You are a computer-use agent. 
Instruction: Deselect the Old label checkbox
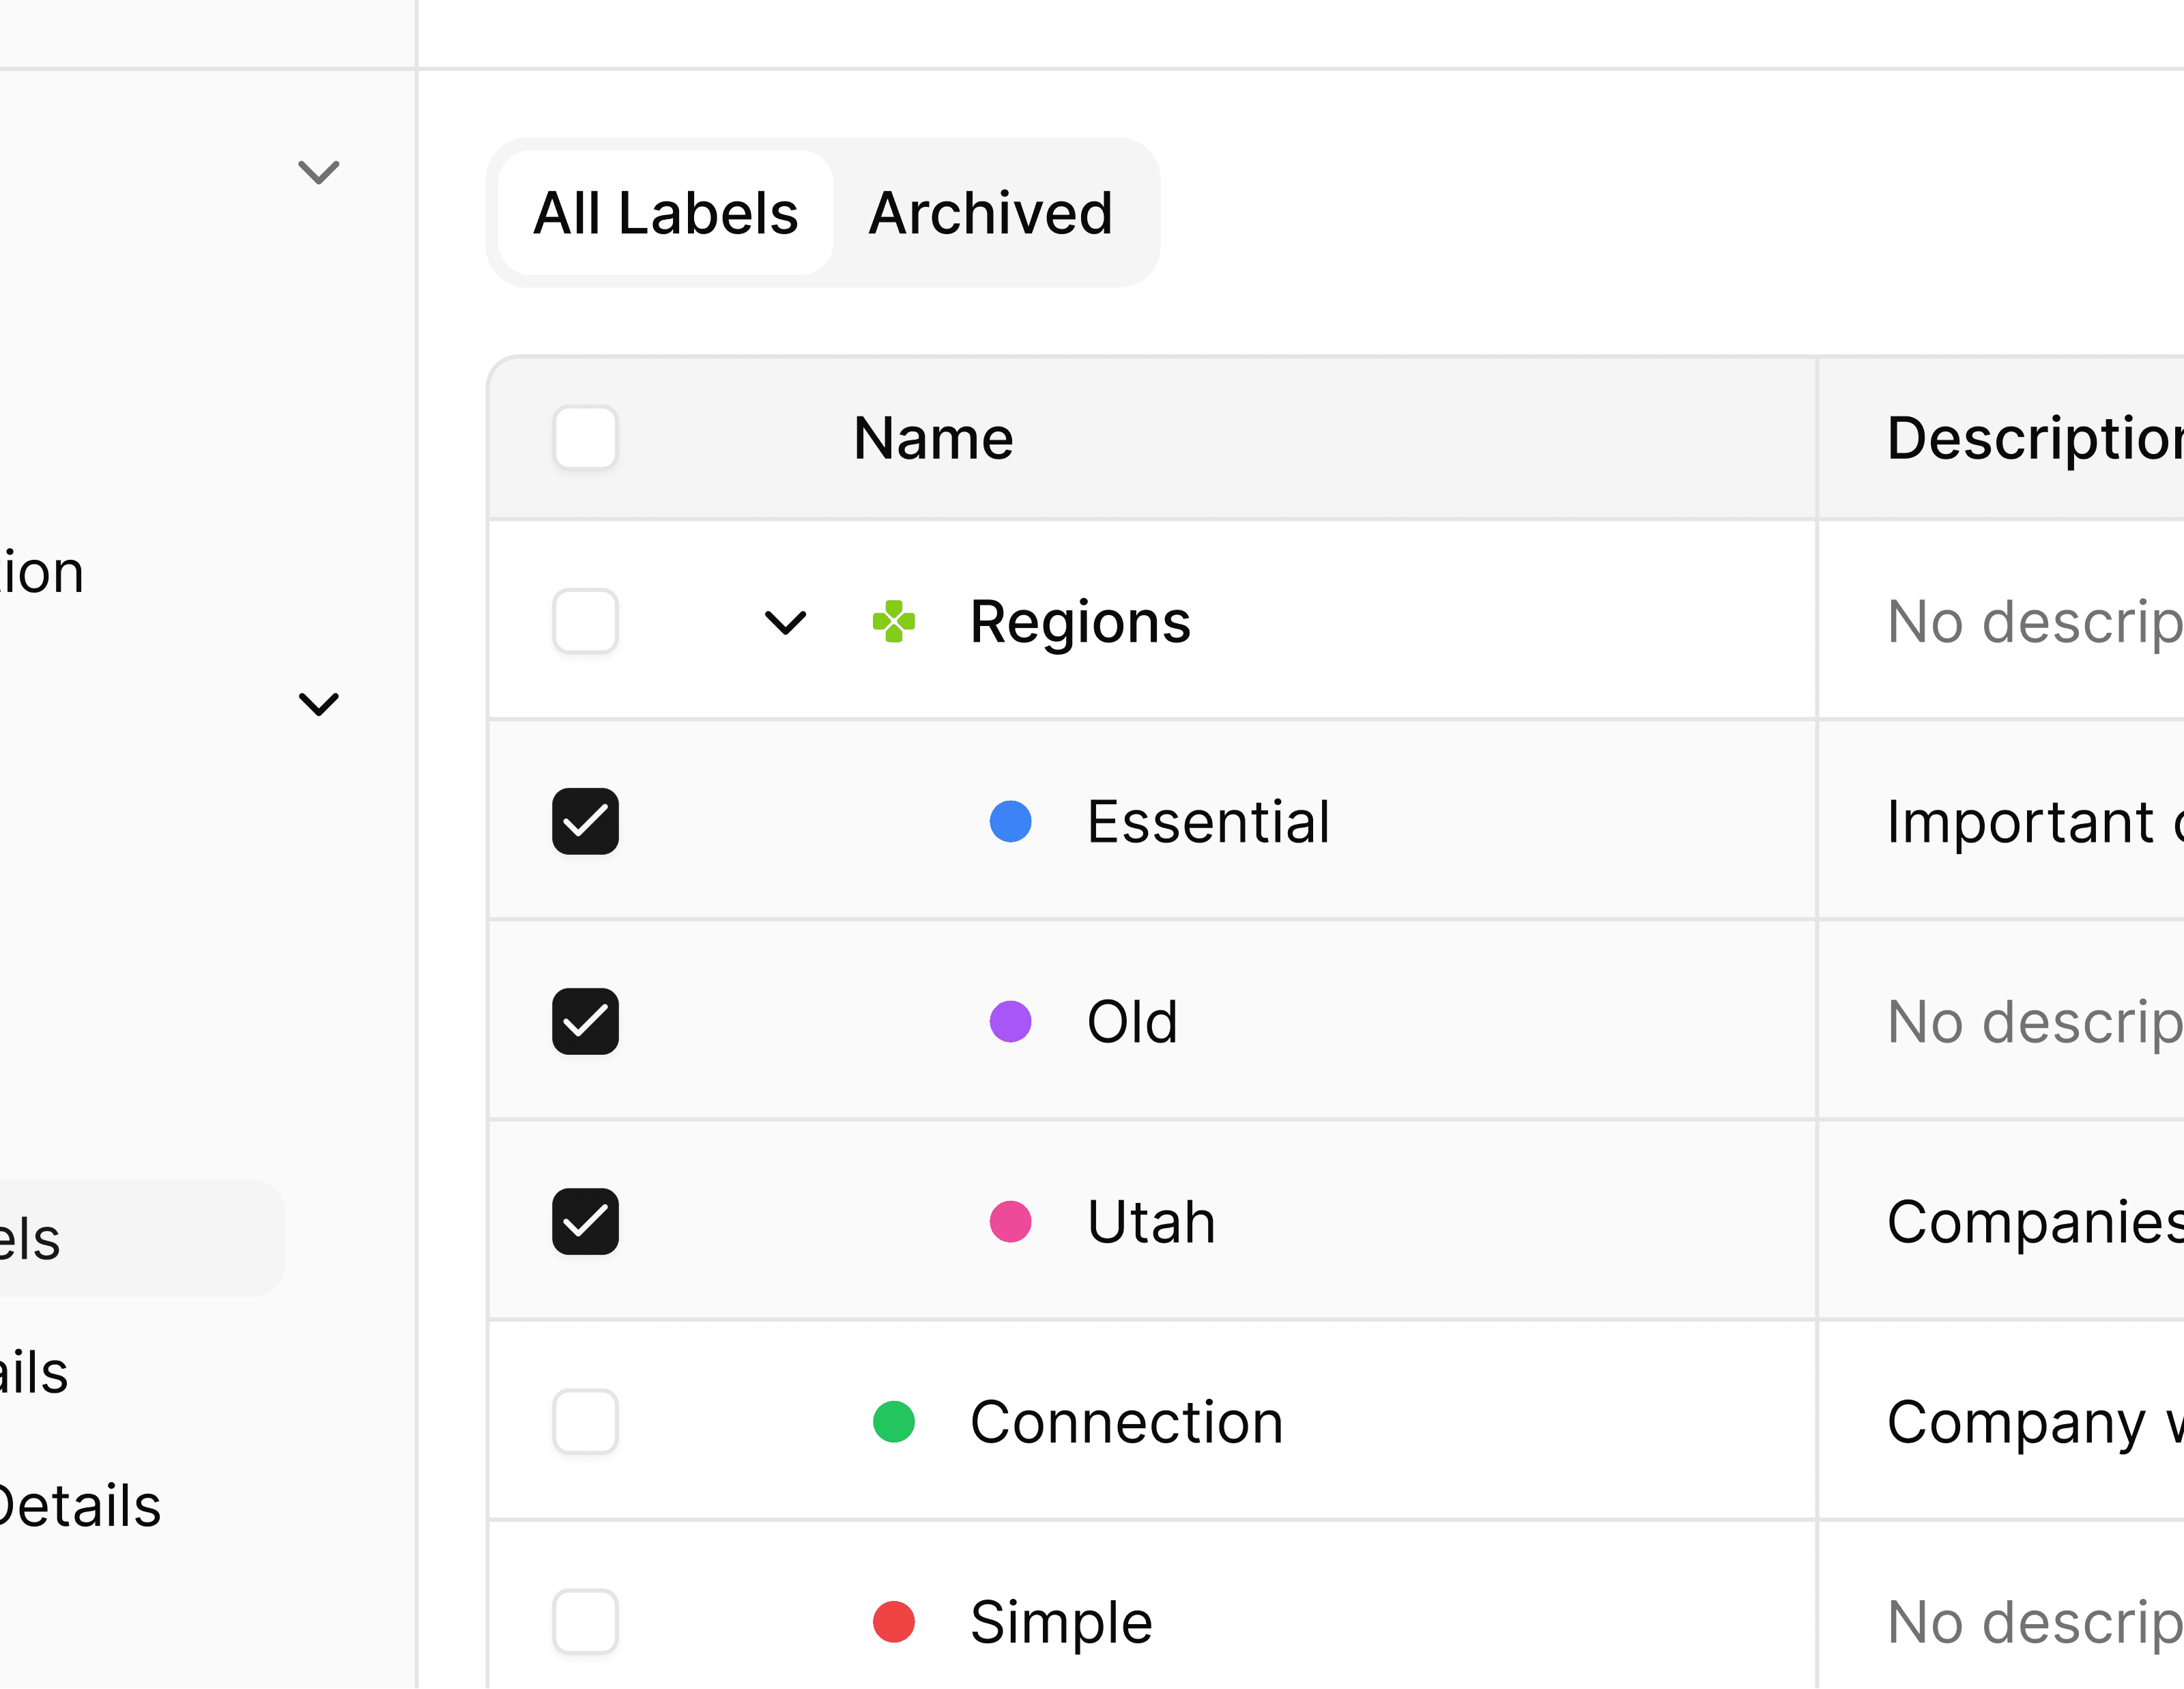coord(585,1021)
